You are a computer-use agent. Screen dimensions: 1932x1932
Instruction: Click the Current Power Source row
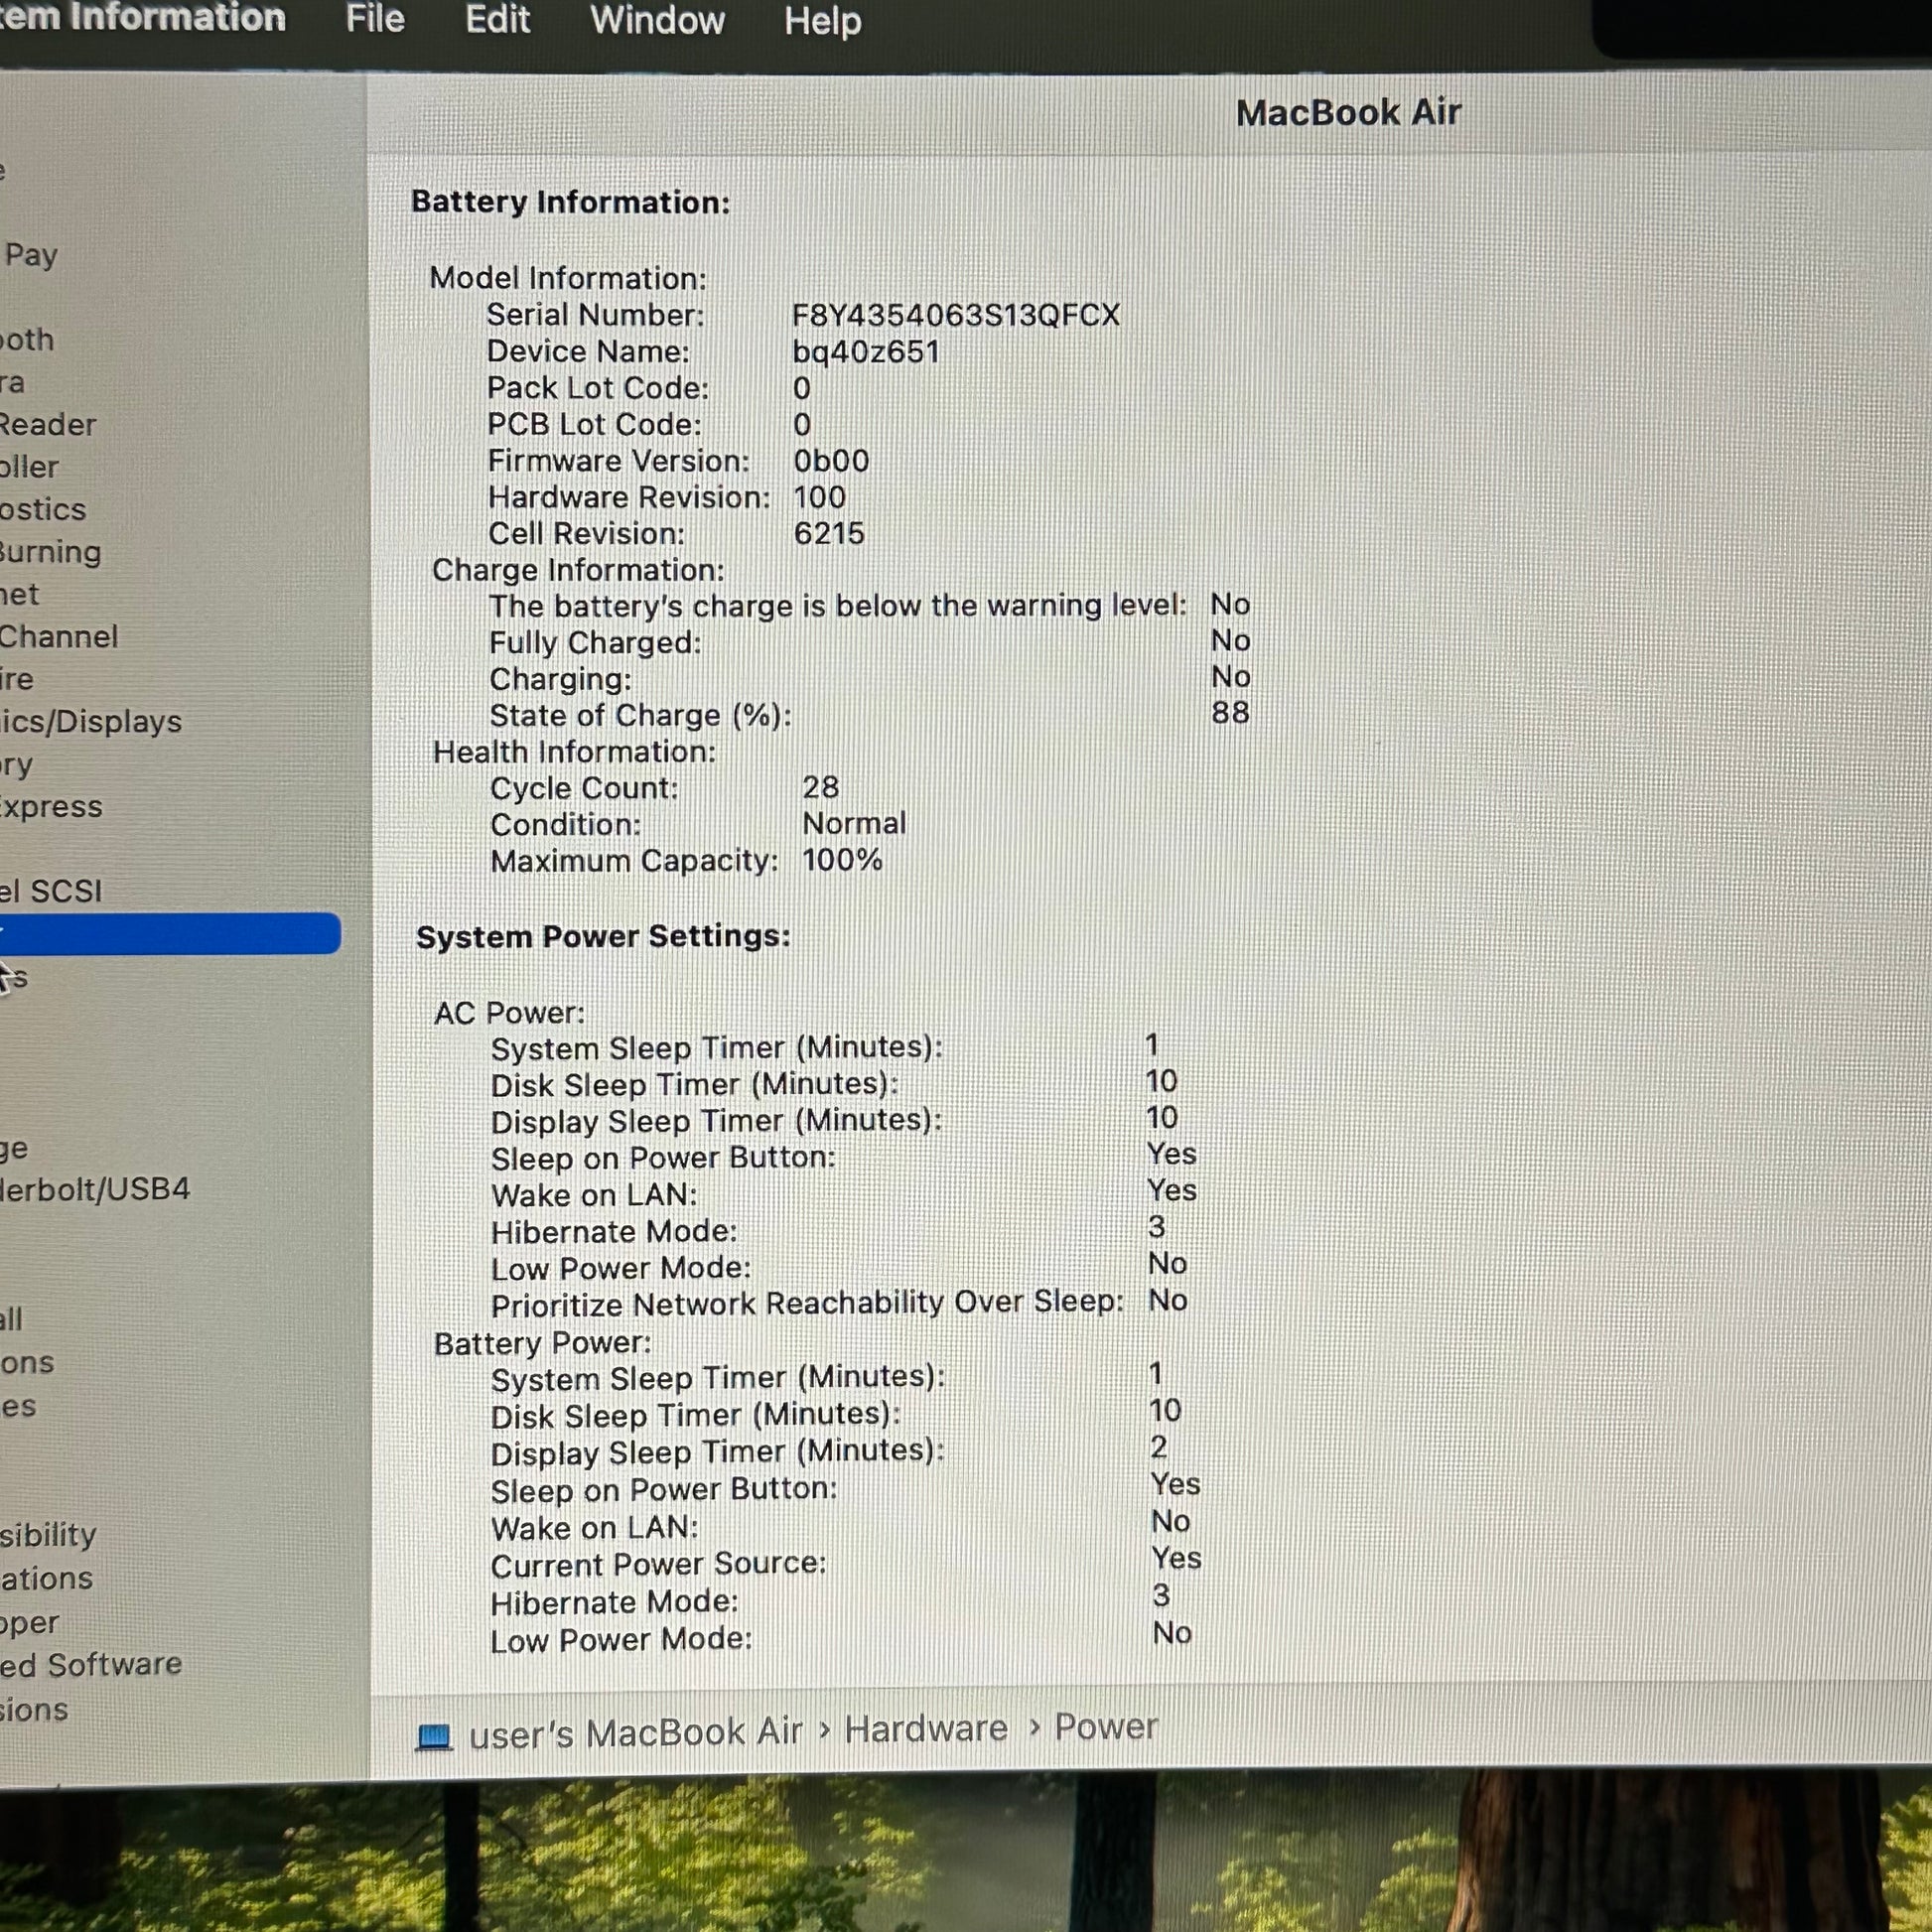pyautogui.click(x=846, y=1562)
